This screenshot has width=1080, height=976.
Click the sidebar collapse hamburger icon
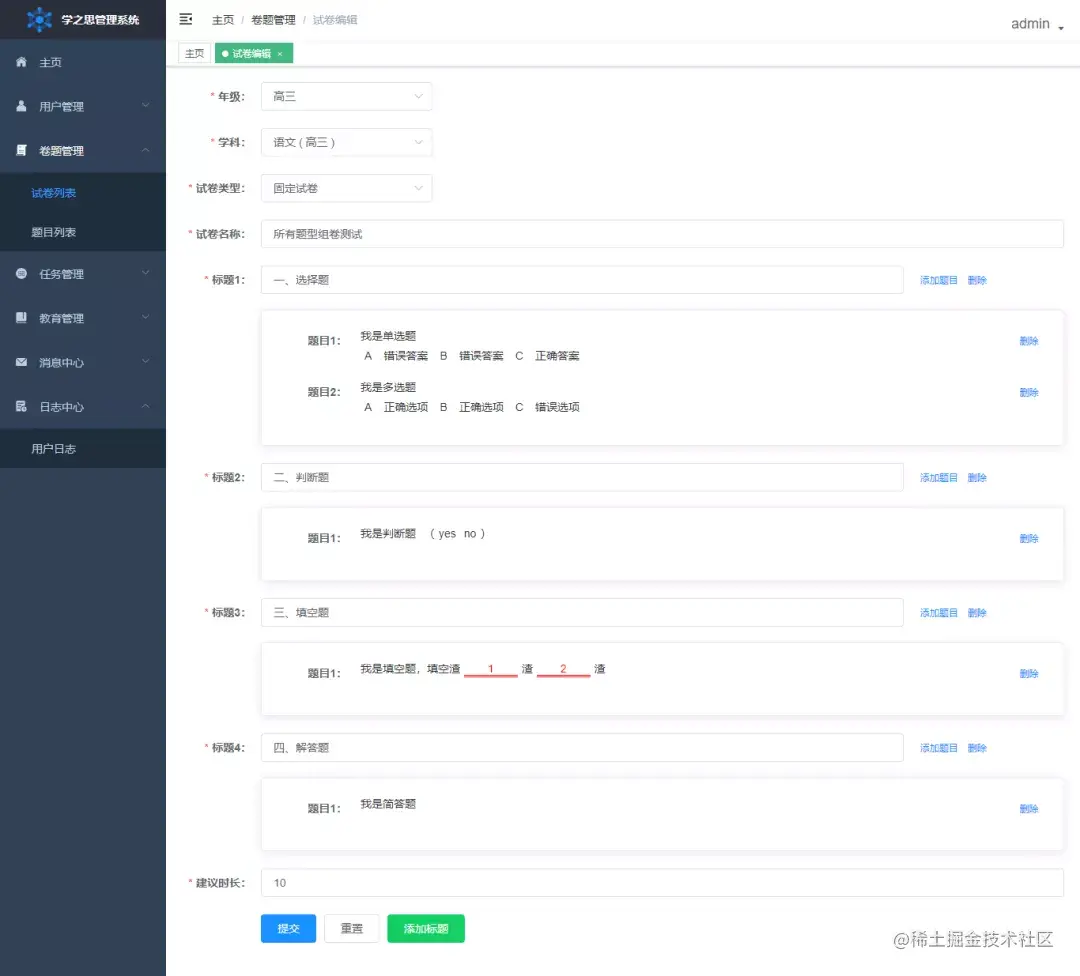(x=185, y=19)
